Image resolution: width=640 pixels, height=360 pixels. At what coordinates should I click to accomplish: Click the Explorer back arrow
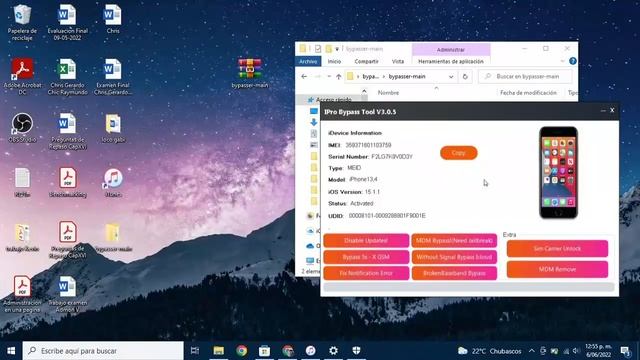(304, 76)
